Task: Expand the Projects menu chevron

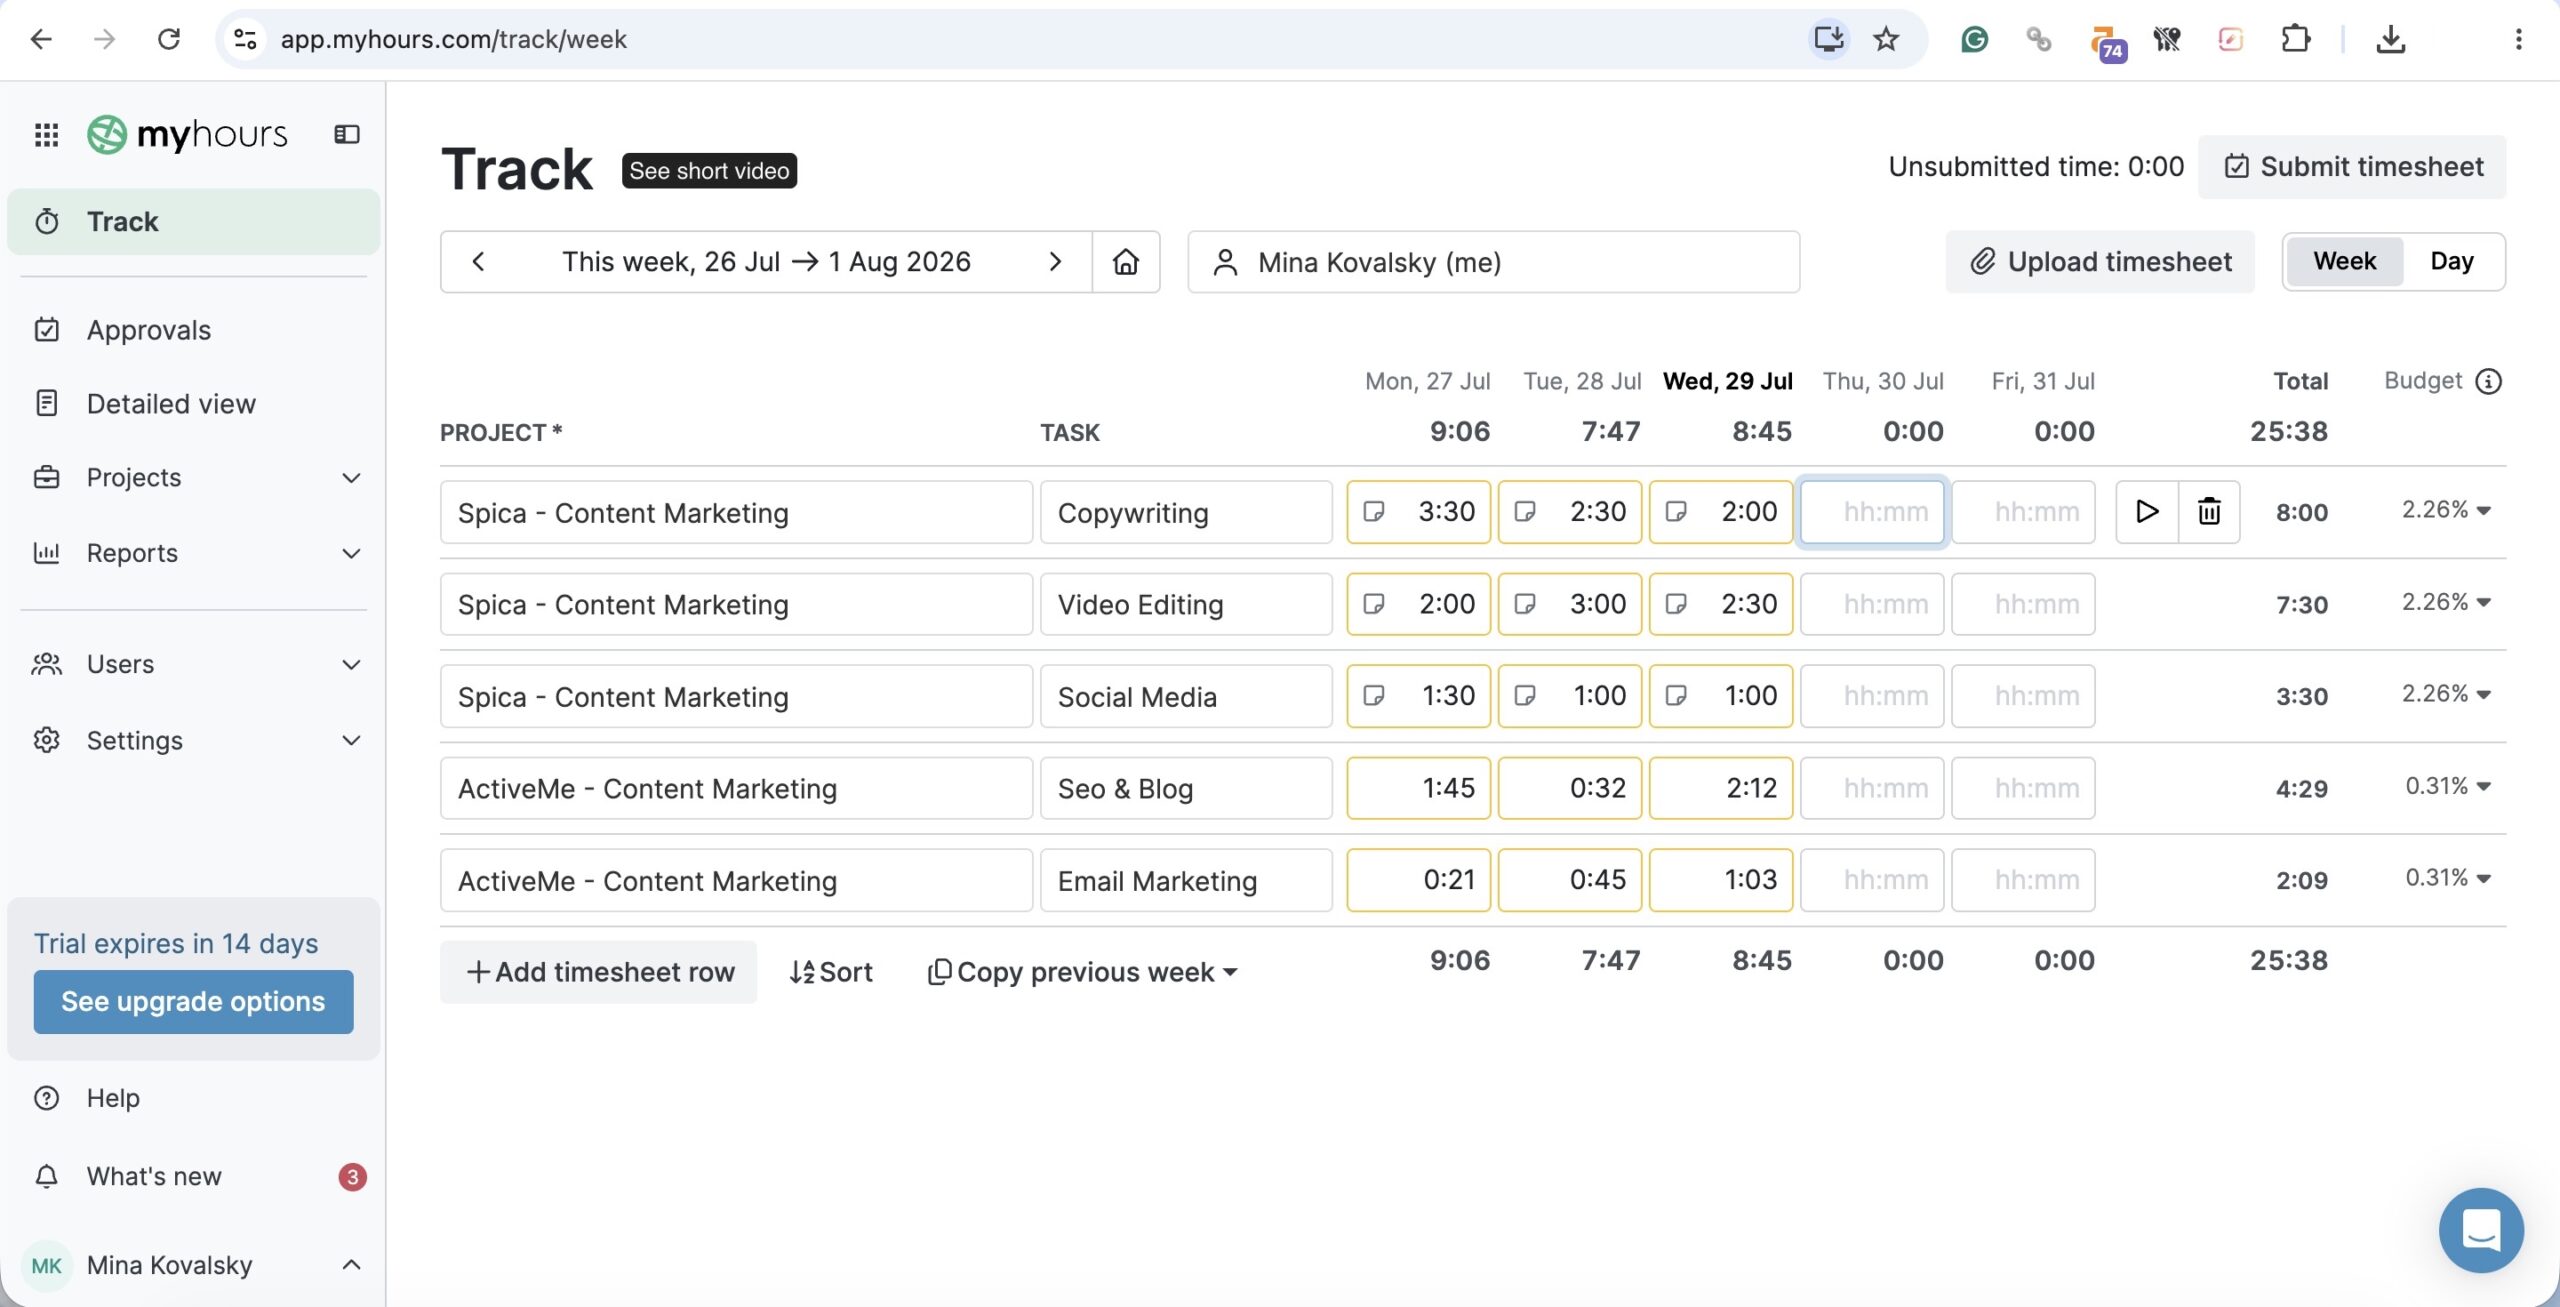Action: tap(351, 478)
